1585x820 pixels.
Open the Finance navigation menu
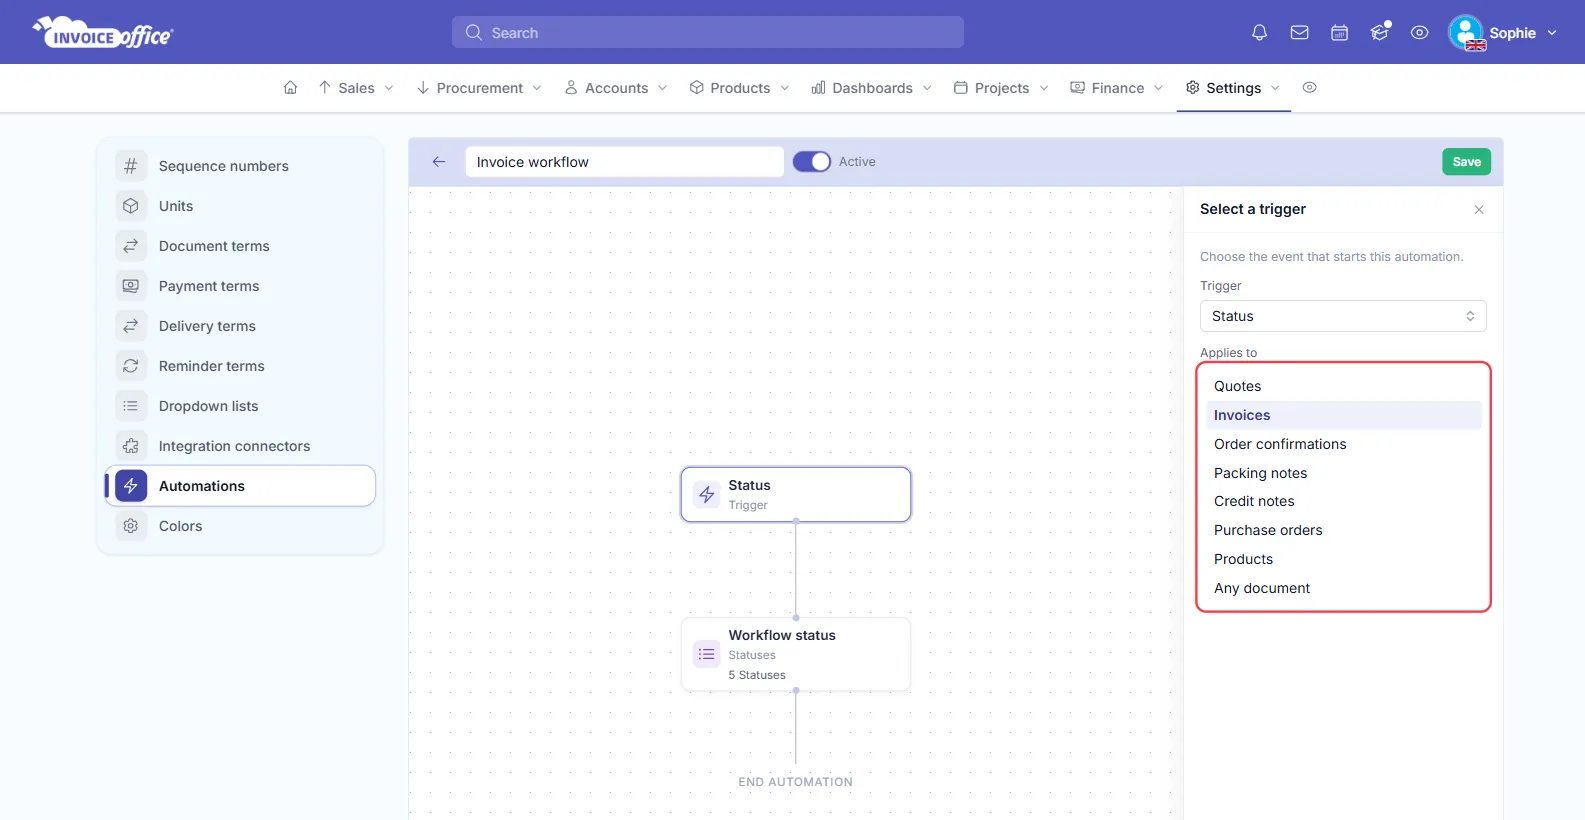tap(1117, 88)
